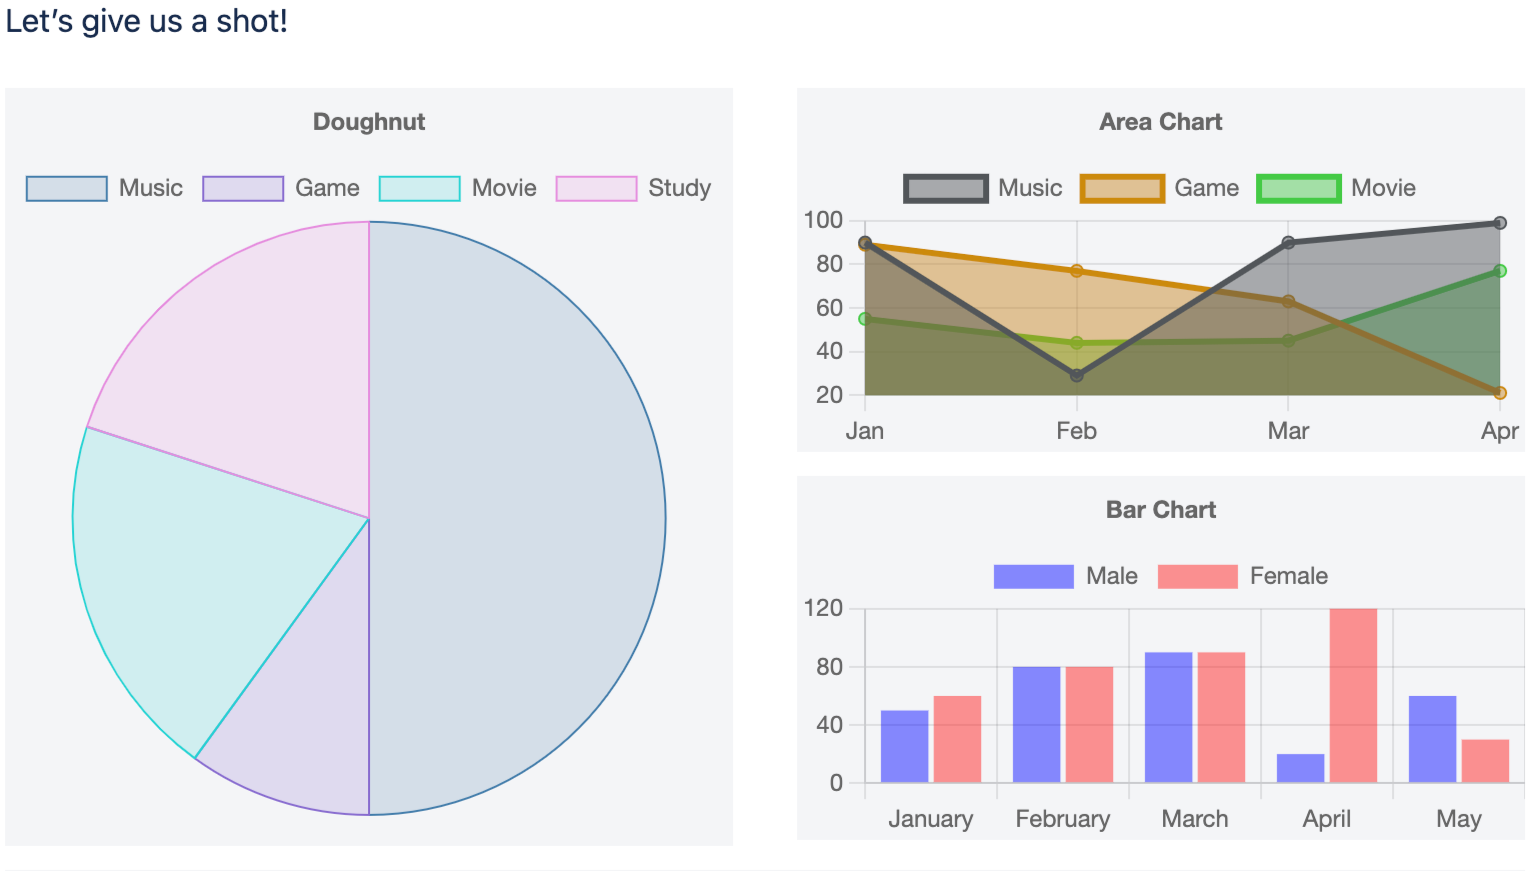Viewport: 1530px width, 871px height.
Task: Click the Game legend swatch on Doughnut chart
Action: tap(243, 188)
